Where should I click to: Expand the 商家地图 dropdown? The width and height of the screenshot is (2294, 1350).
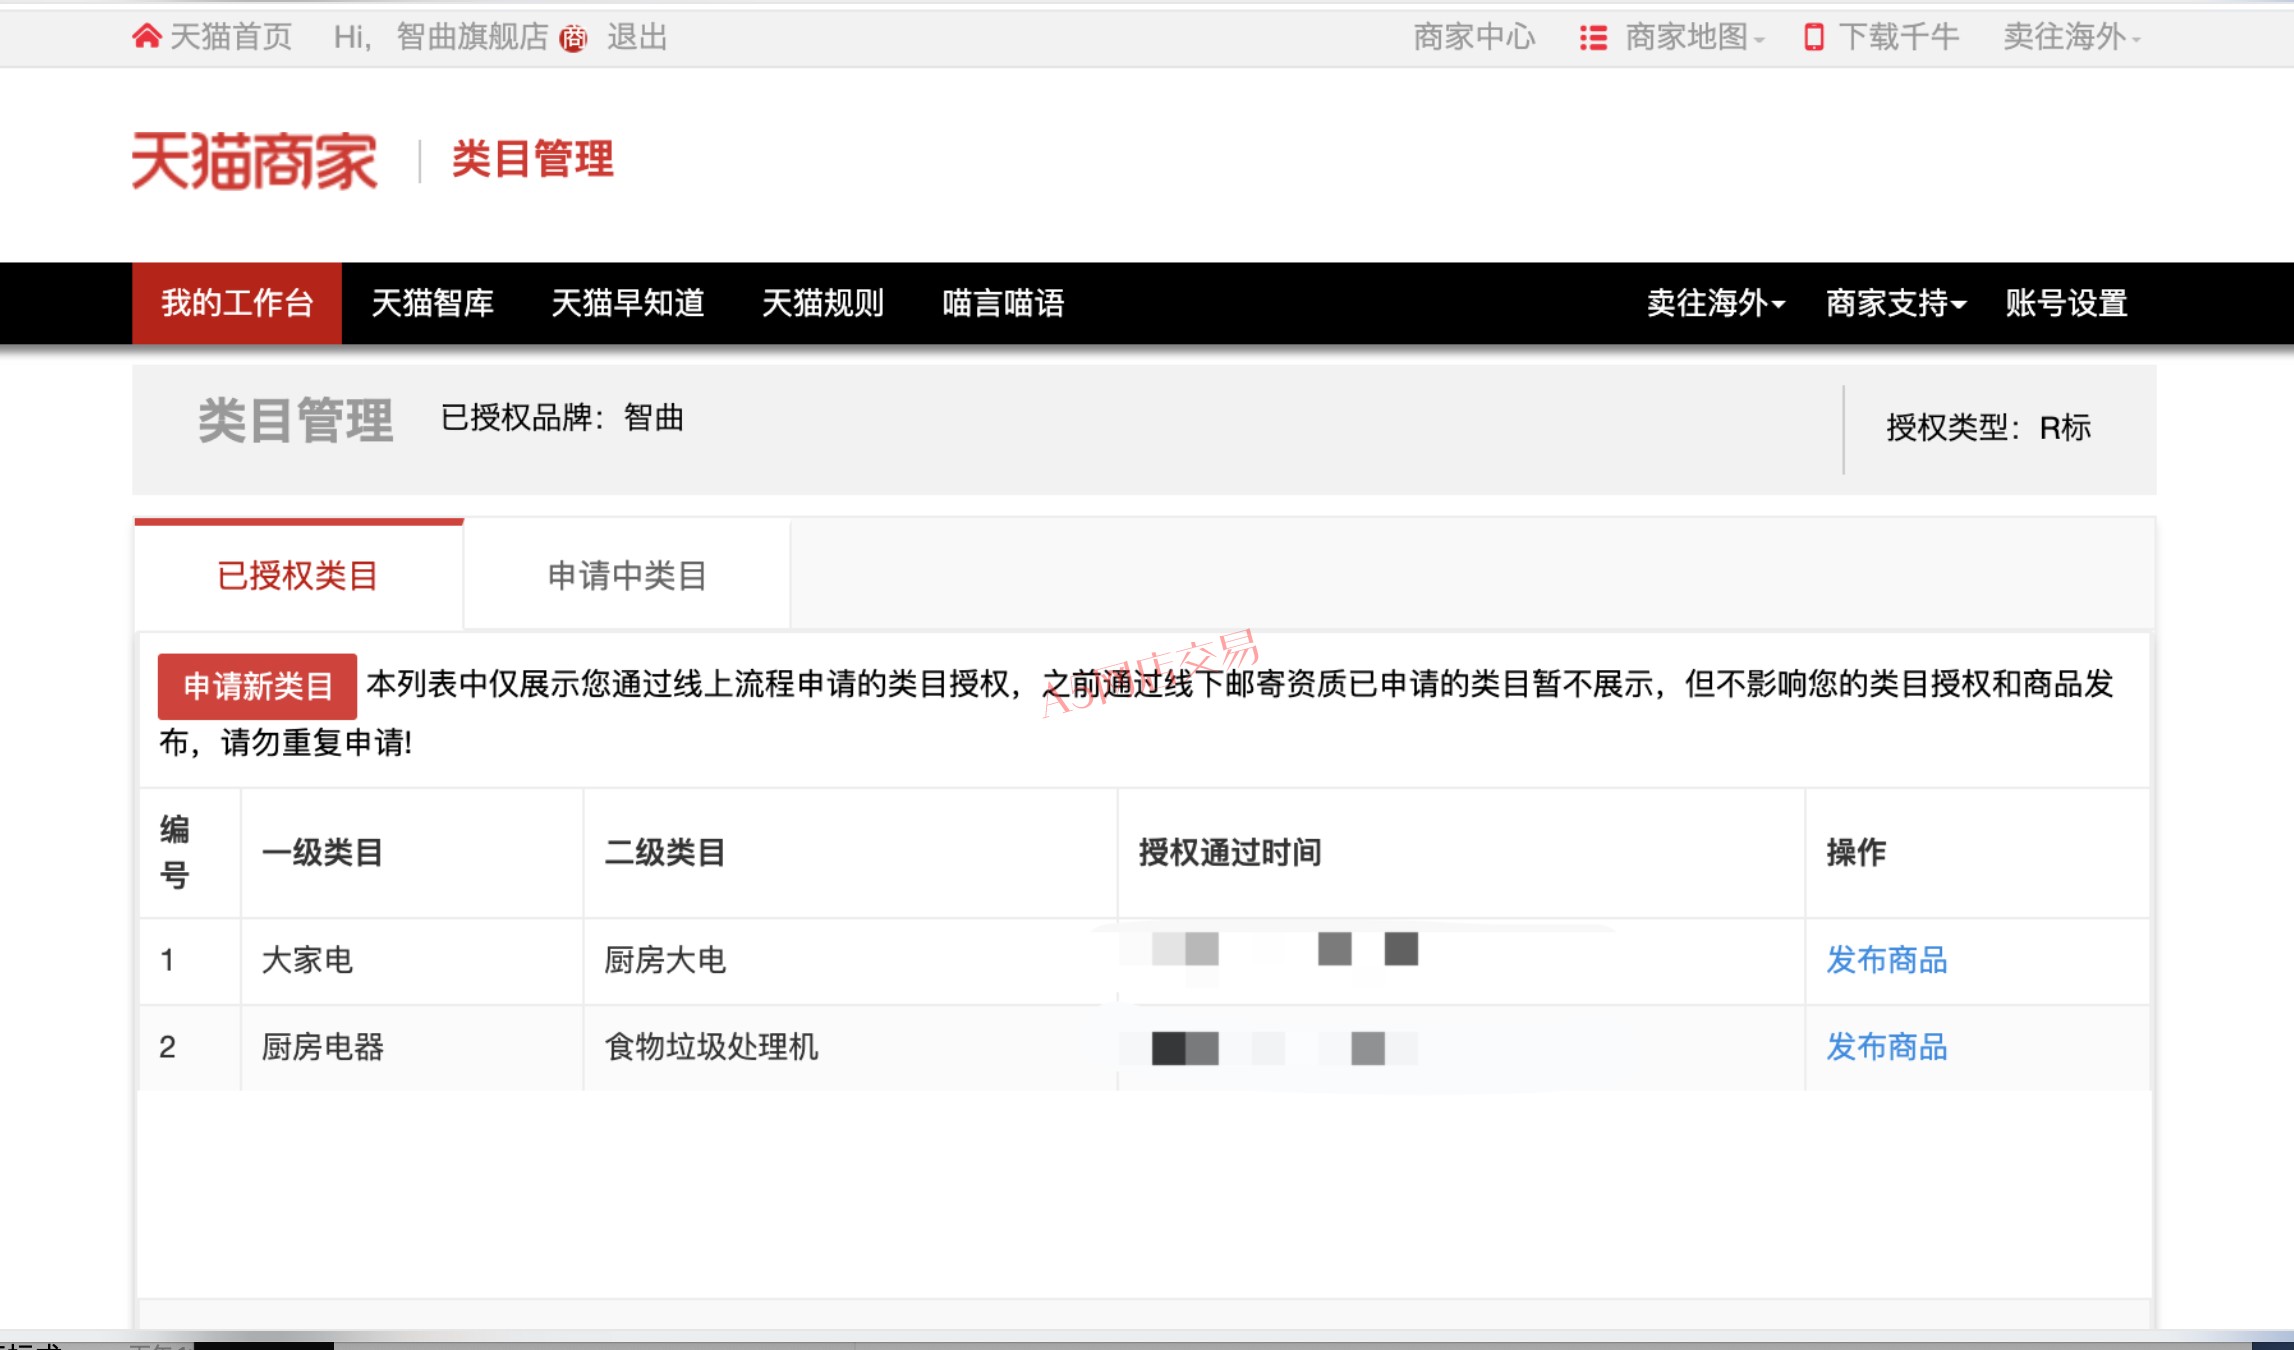pyautogui.click(x=1695, y=37)
